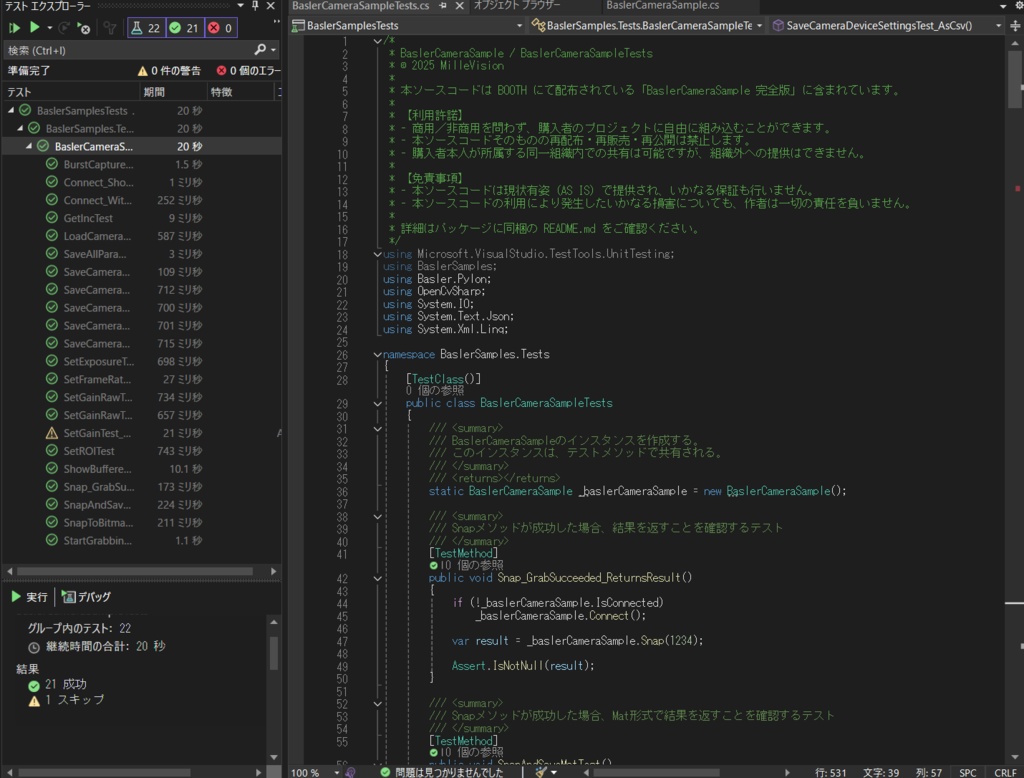The width and height of the screenshot is (1024, 778).
Task: Open the run button dropdown arrow
Action: click(50, 28)
